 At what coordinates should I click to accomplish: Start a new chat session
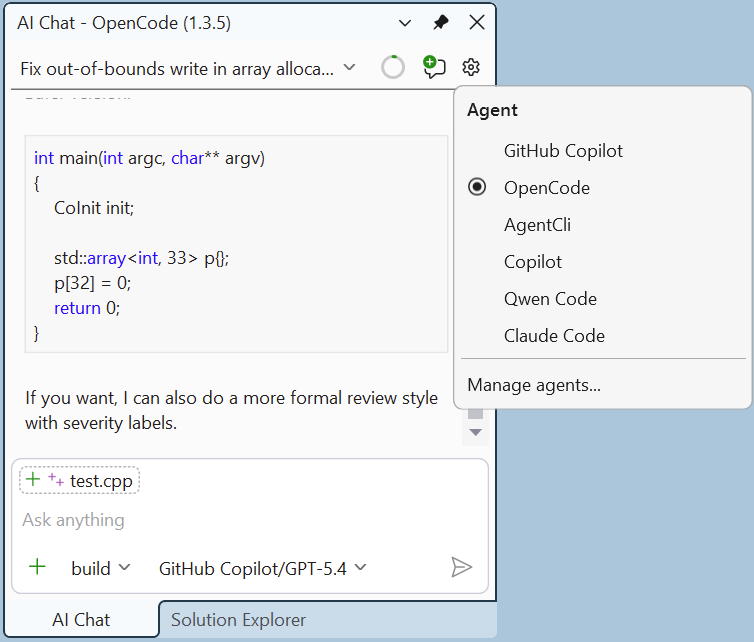[x=433, y=67]
